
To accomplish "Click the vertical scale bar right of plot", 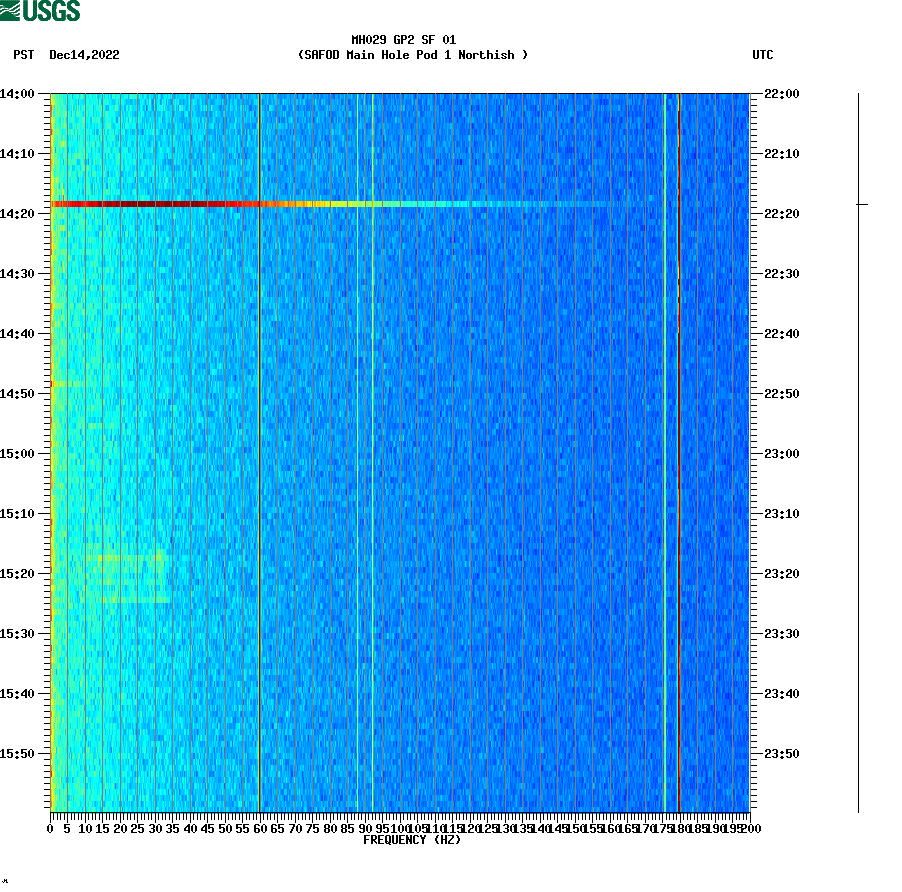I will (858, 450).
